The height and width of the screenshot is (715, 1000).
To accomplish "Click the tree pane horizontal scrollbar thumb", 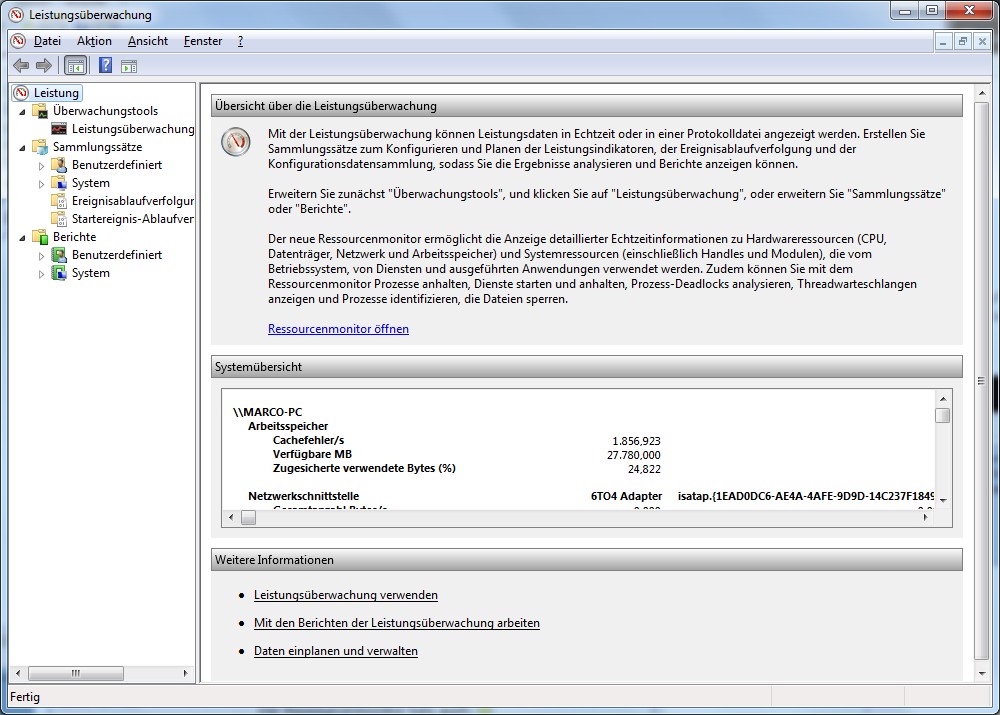I will click(76, 673).
